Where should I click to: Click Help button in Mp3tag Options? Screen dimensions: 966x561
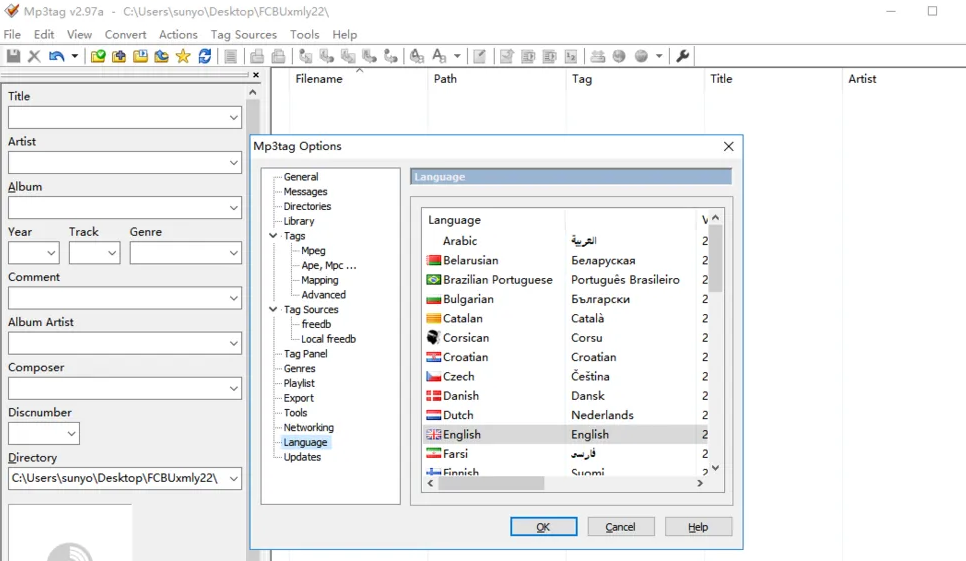pyautogui.click(x=698, y=527)
